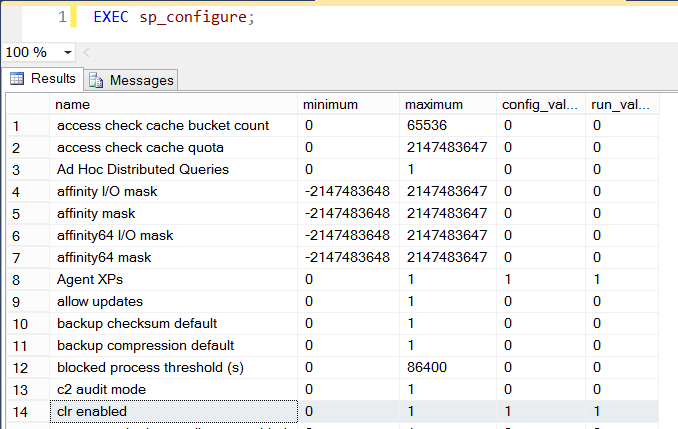
Task: Select row 8 via its row header
Action: click(25, 279)
